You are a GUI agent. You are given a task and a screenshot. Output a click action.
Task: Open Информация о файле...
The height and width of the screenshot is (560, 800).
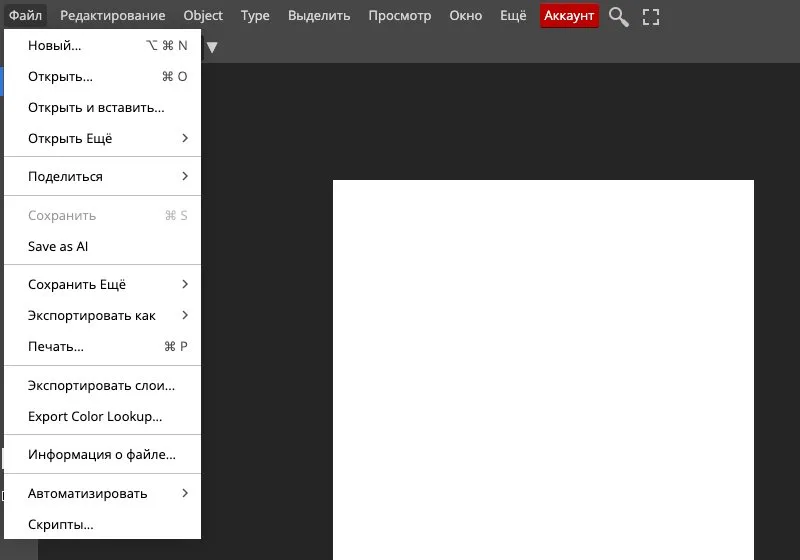tap(102, 454)
